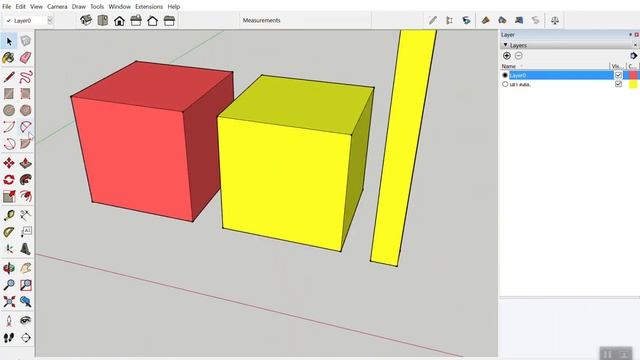640x360 pixels.
Task: Activate the Axes tool
Action: [9, 249]
